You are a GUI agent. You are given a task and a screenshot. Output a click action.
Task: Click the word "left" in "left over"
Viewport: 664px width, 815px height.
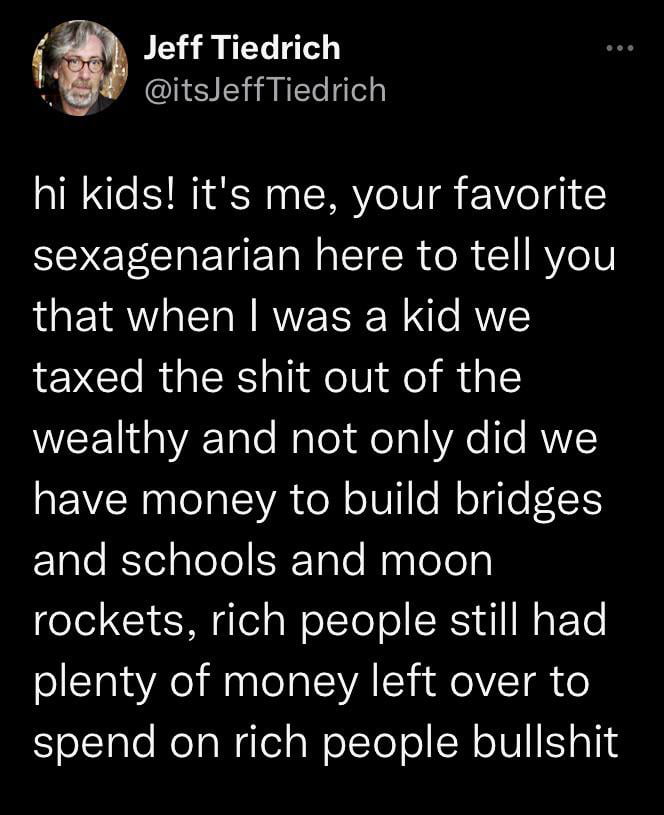403,682
